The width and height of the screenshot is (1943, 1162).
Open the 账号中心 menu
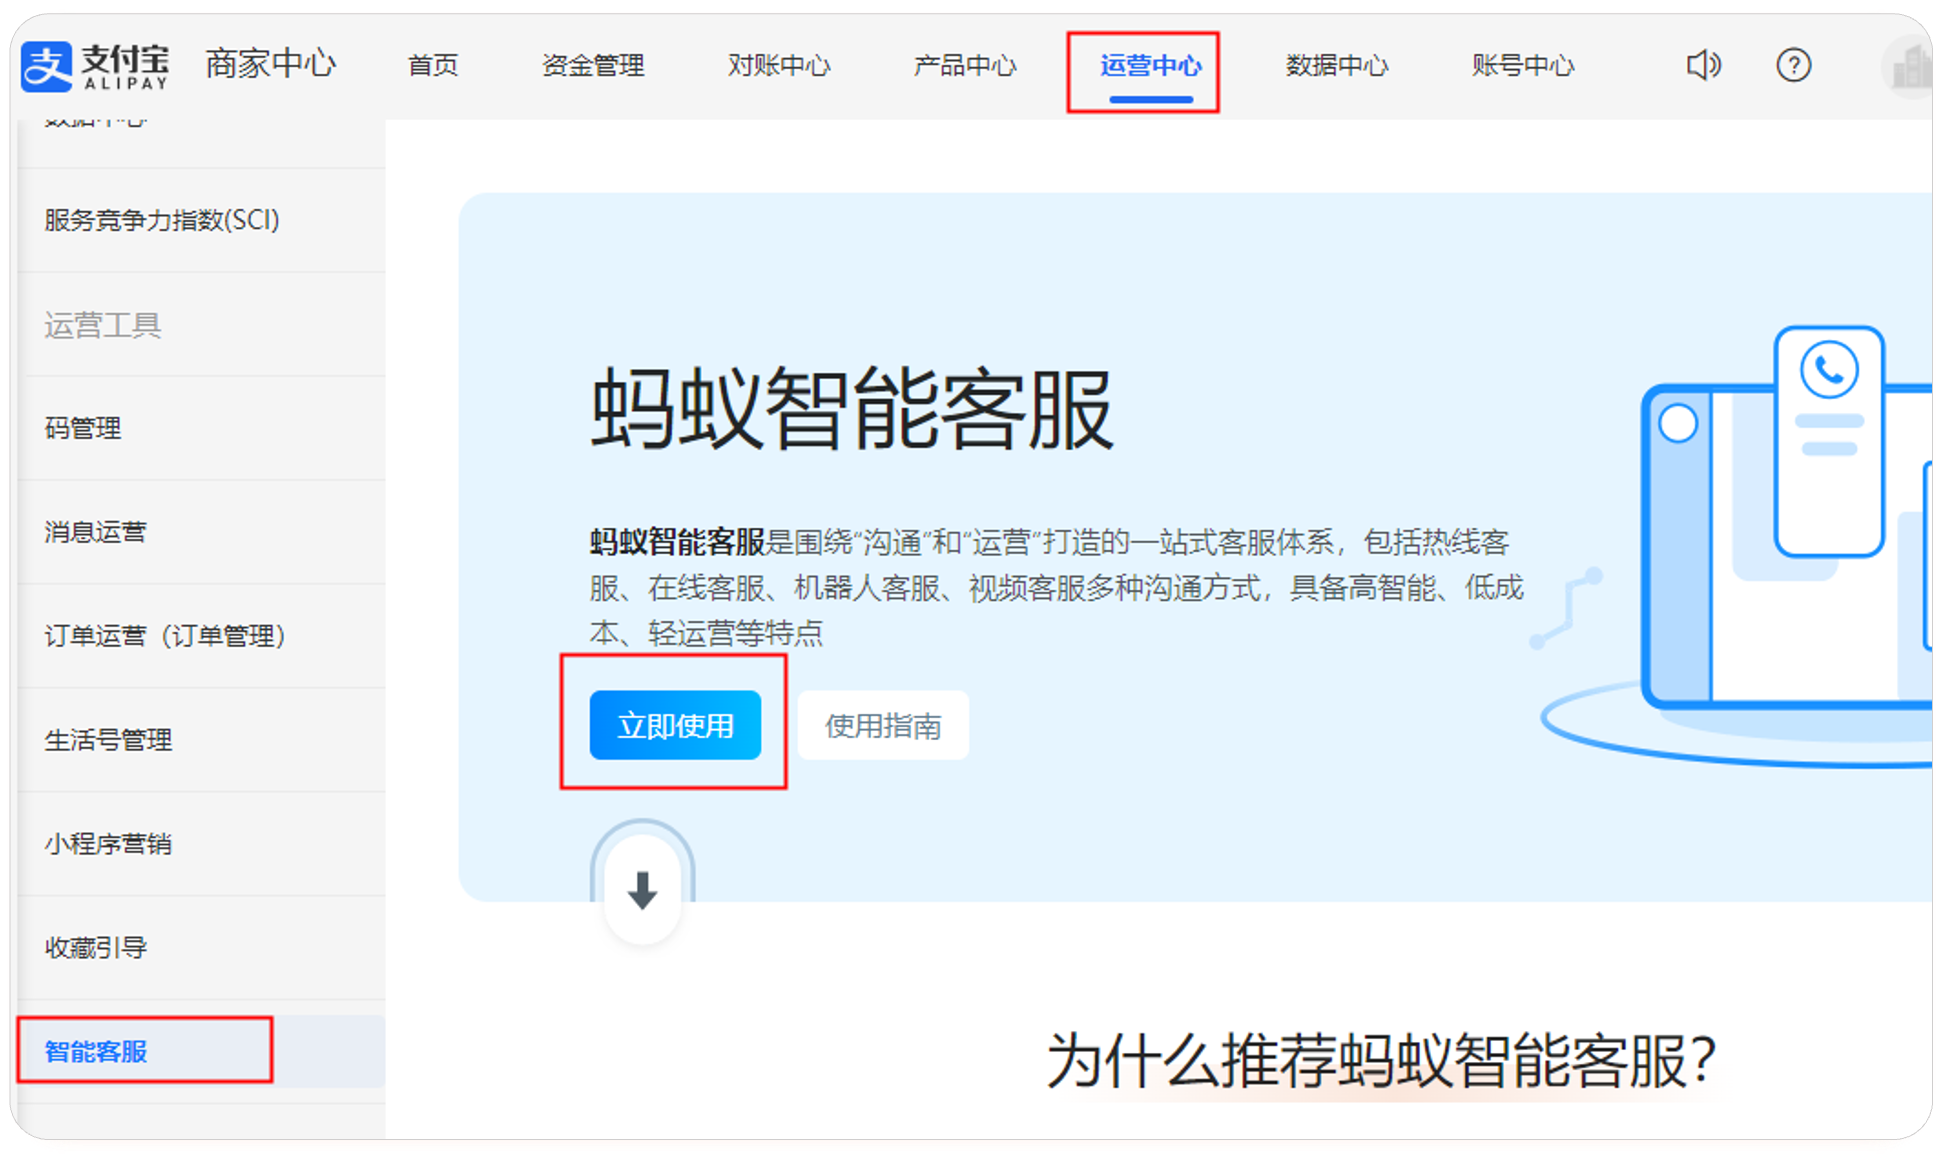(x=1521, y=66)
